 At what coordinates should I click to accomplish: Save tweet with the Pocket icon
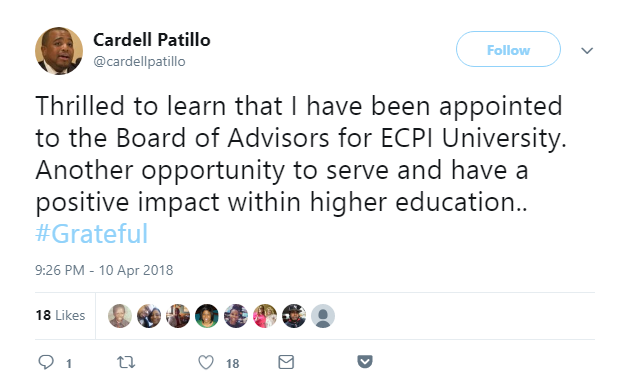point(365,362)
